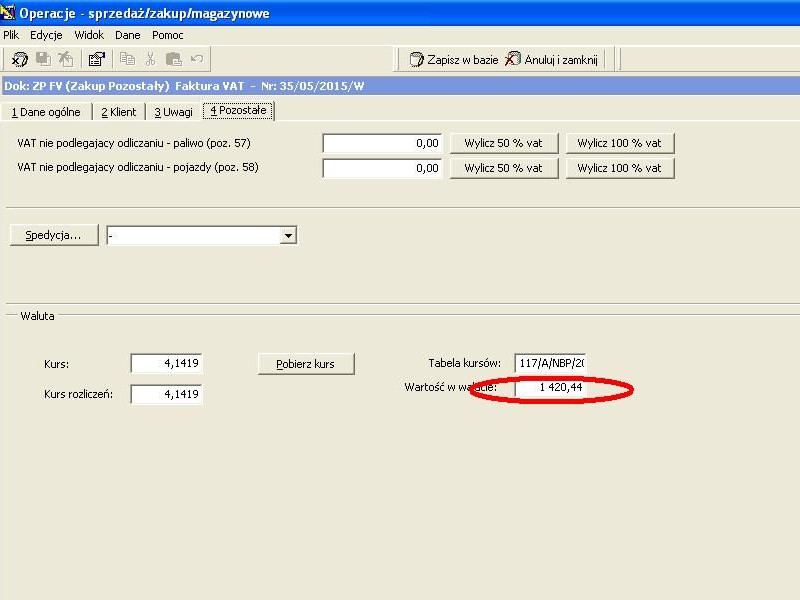The image size is (800, 600).
Task: Open the Edycje menu
Action: (46, 35)
